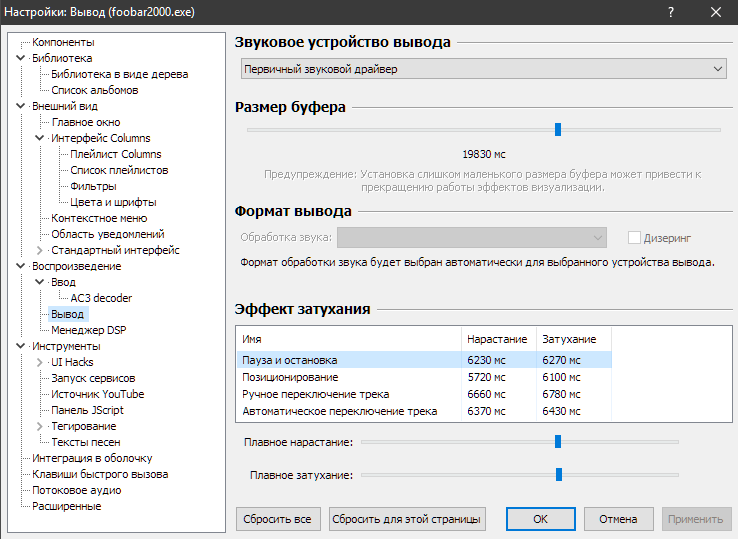Viewport: 738px width, 539px height.
Task: Click the Сбросить все button
Action: pos(278,519)
